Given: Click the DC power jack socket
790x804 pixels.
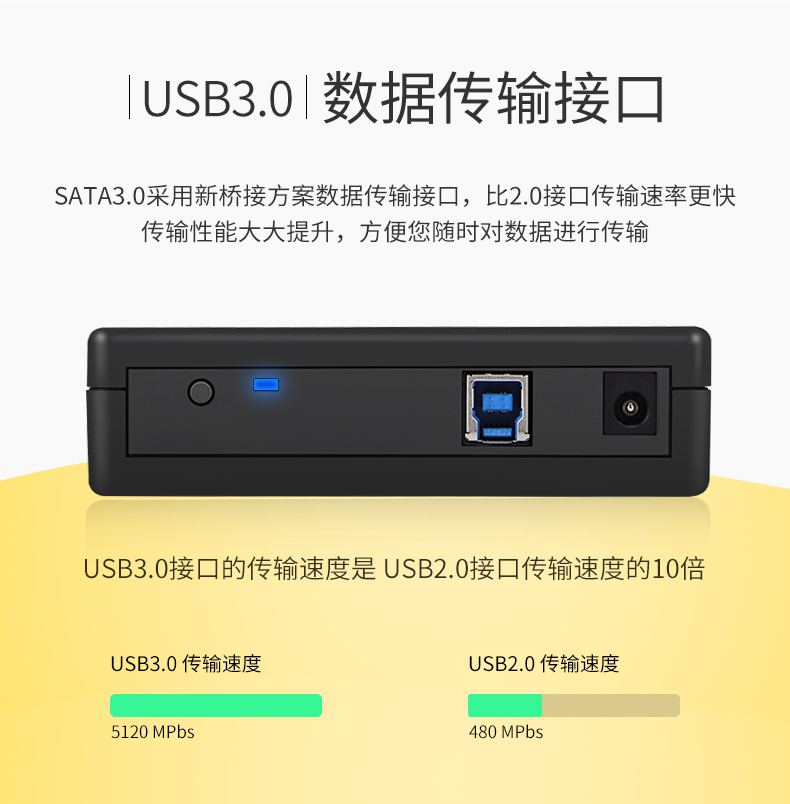Looking at the screenshot, I should coord(630,404).
